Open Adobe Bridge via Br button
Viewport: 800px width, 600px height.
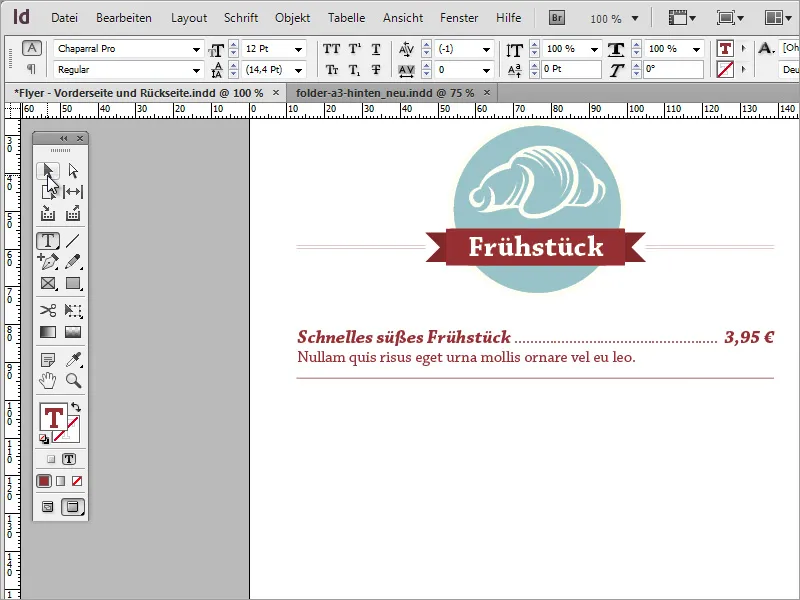[557, 18]
